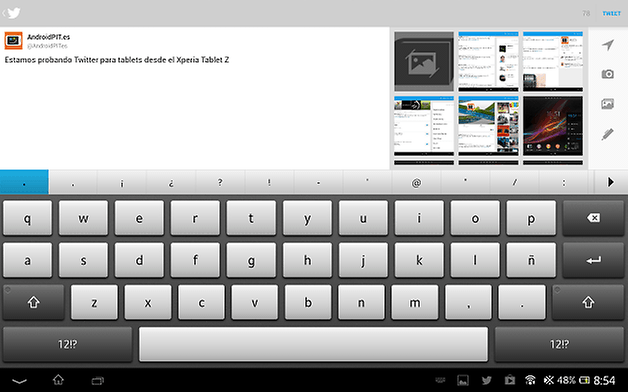Insert the inverted question mark ¿ suggestion

[x=171, y=183]
